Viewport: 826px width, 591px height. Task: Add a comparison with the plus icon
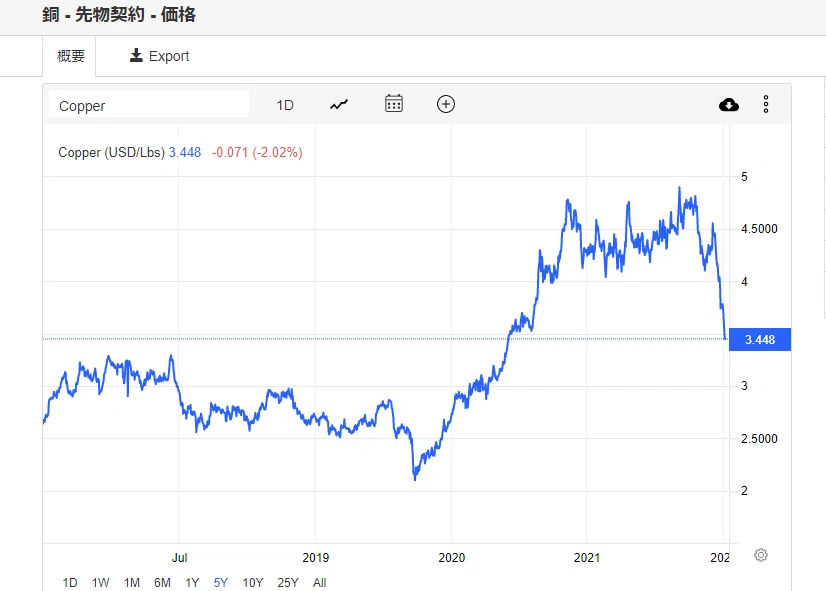446,104
